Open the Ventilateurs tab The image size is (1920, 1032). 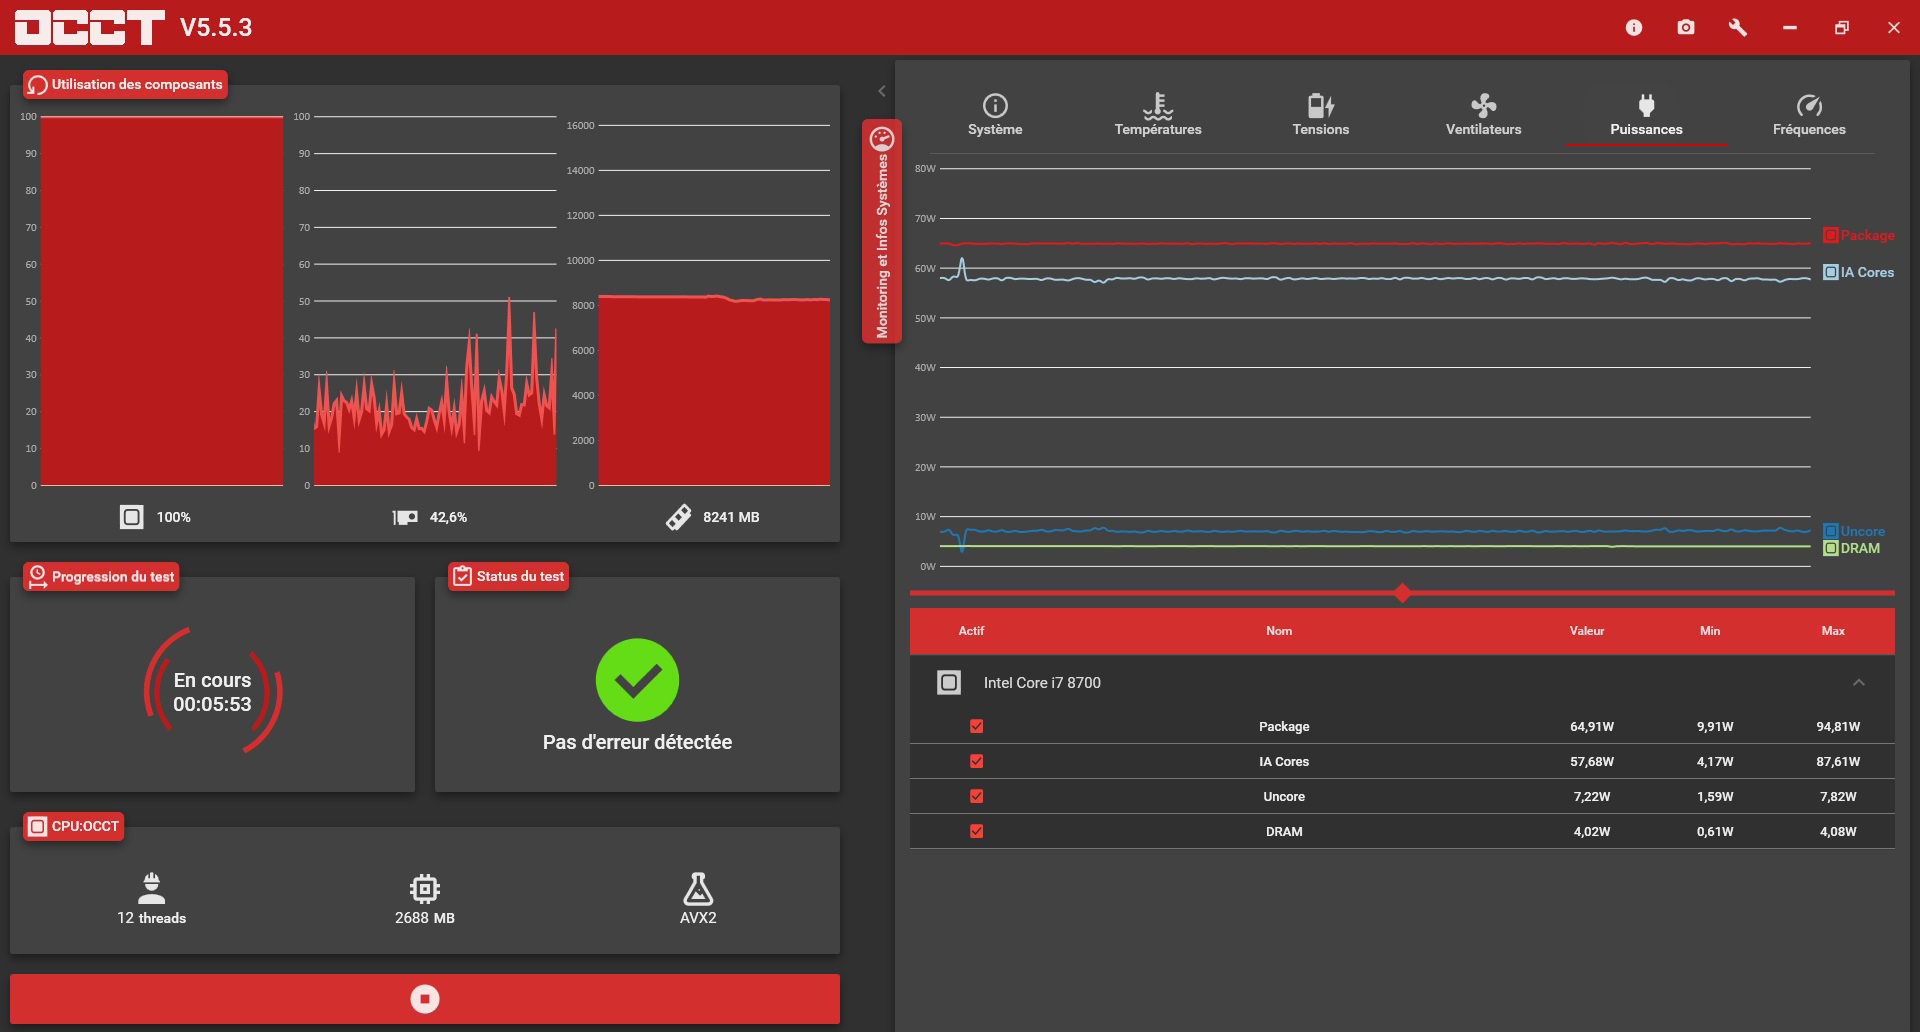(x=1483, y=115)
